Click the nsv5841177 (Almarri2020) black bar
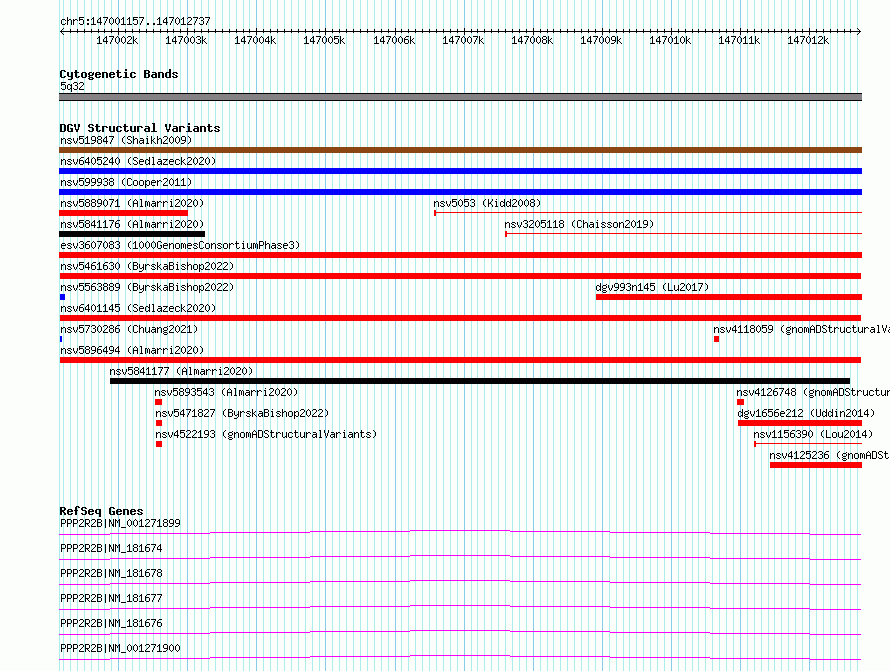 coord(480,381)
